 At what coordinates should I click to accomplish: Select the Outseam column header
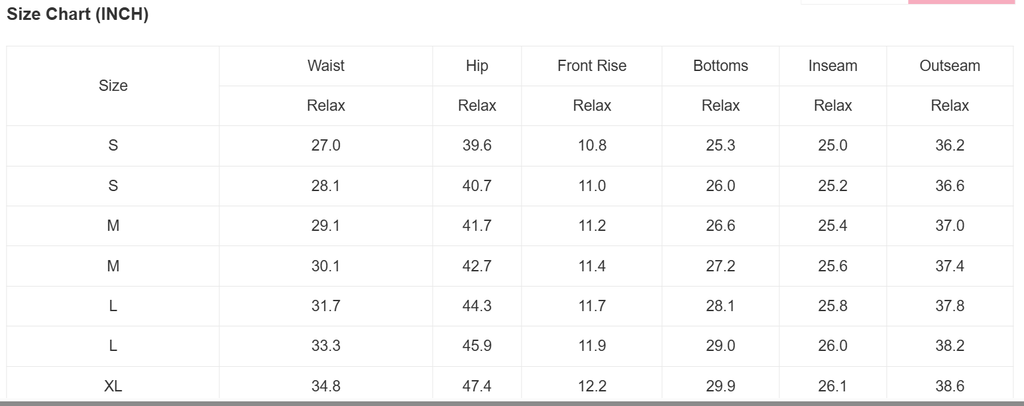(x=950, y=66)
